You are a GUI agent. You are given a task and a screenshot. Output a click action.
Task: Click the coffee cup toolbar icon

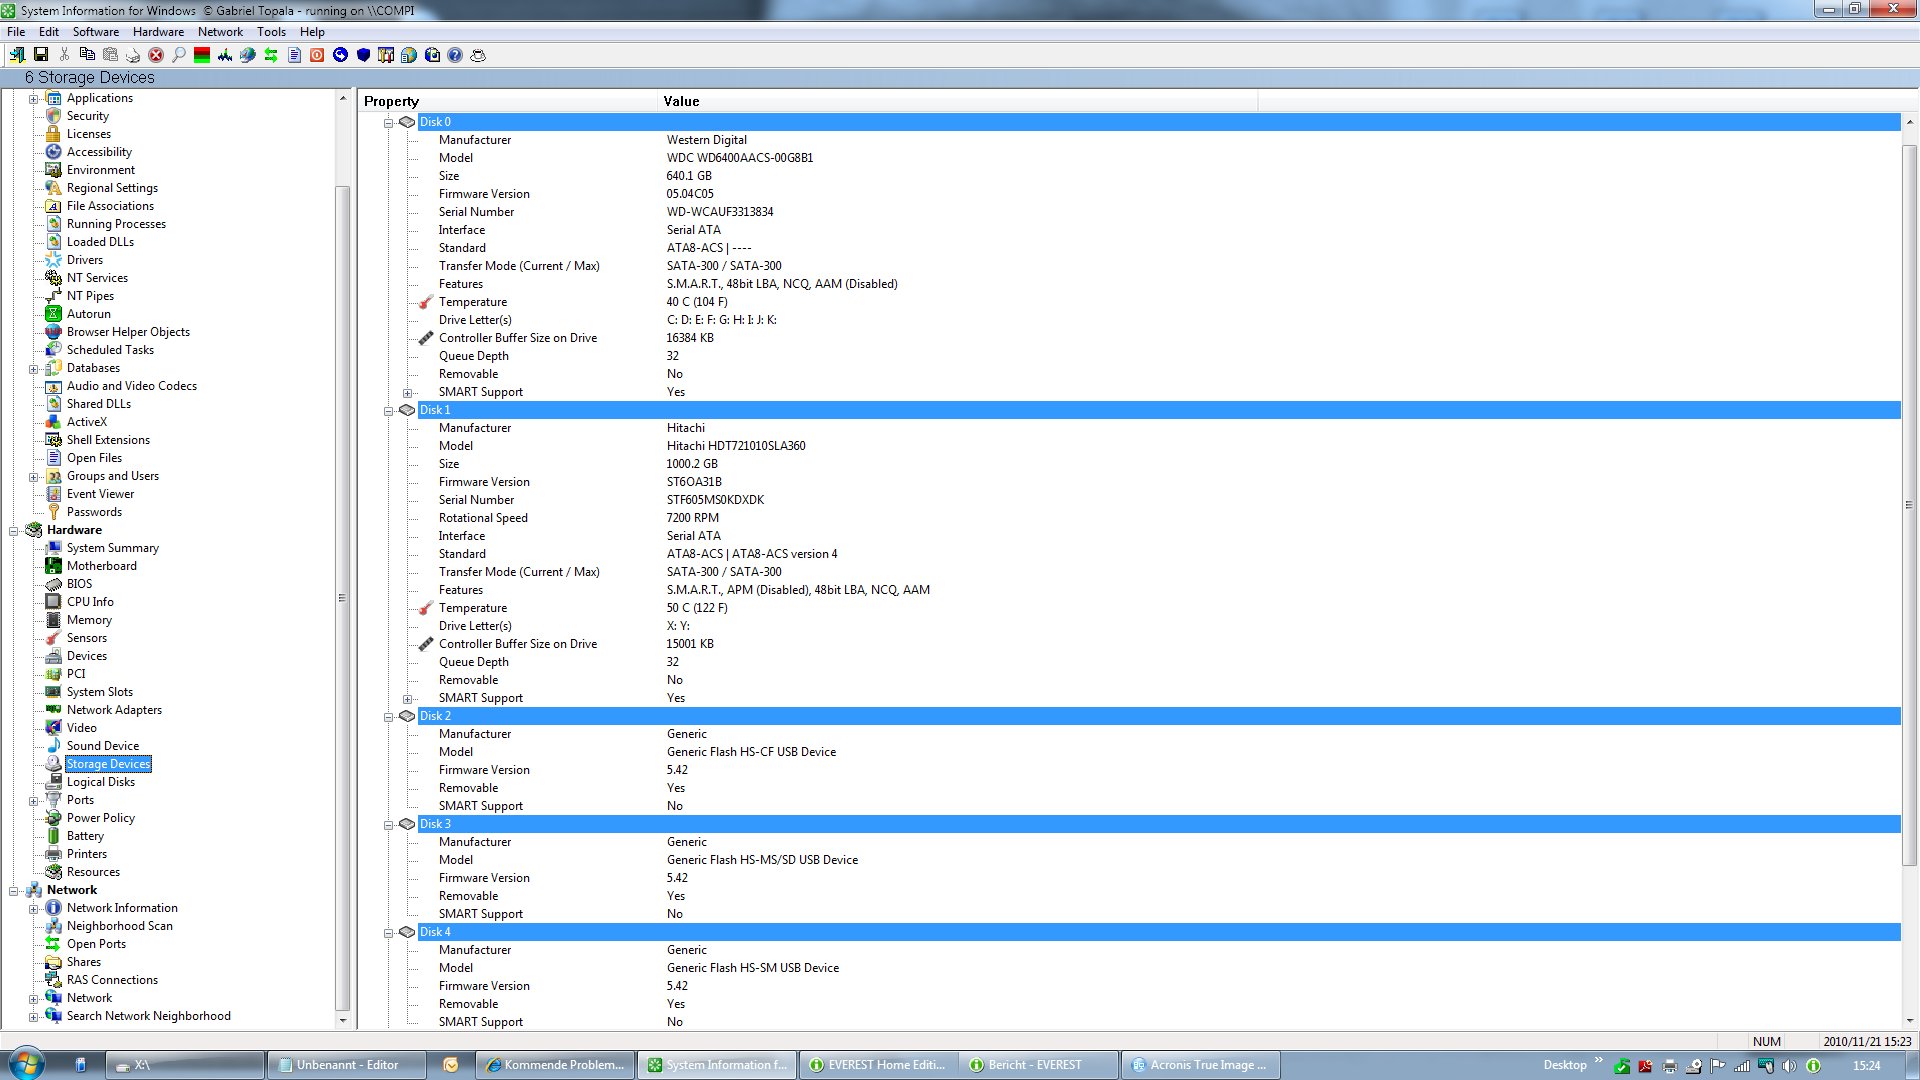click(x=478, y=55)
